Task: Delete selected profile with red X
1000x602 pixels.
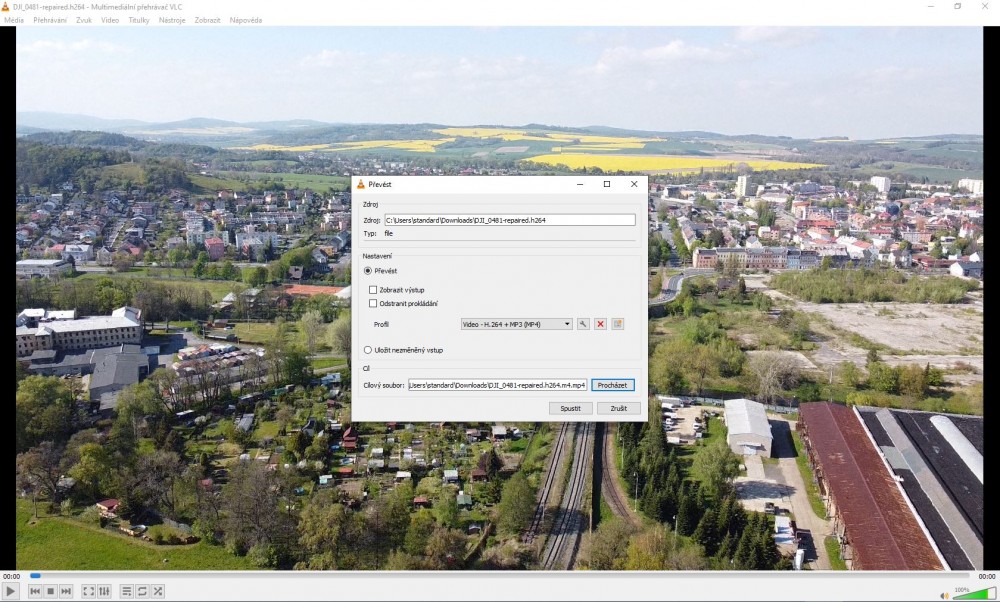Action: point(600,324)
